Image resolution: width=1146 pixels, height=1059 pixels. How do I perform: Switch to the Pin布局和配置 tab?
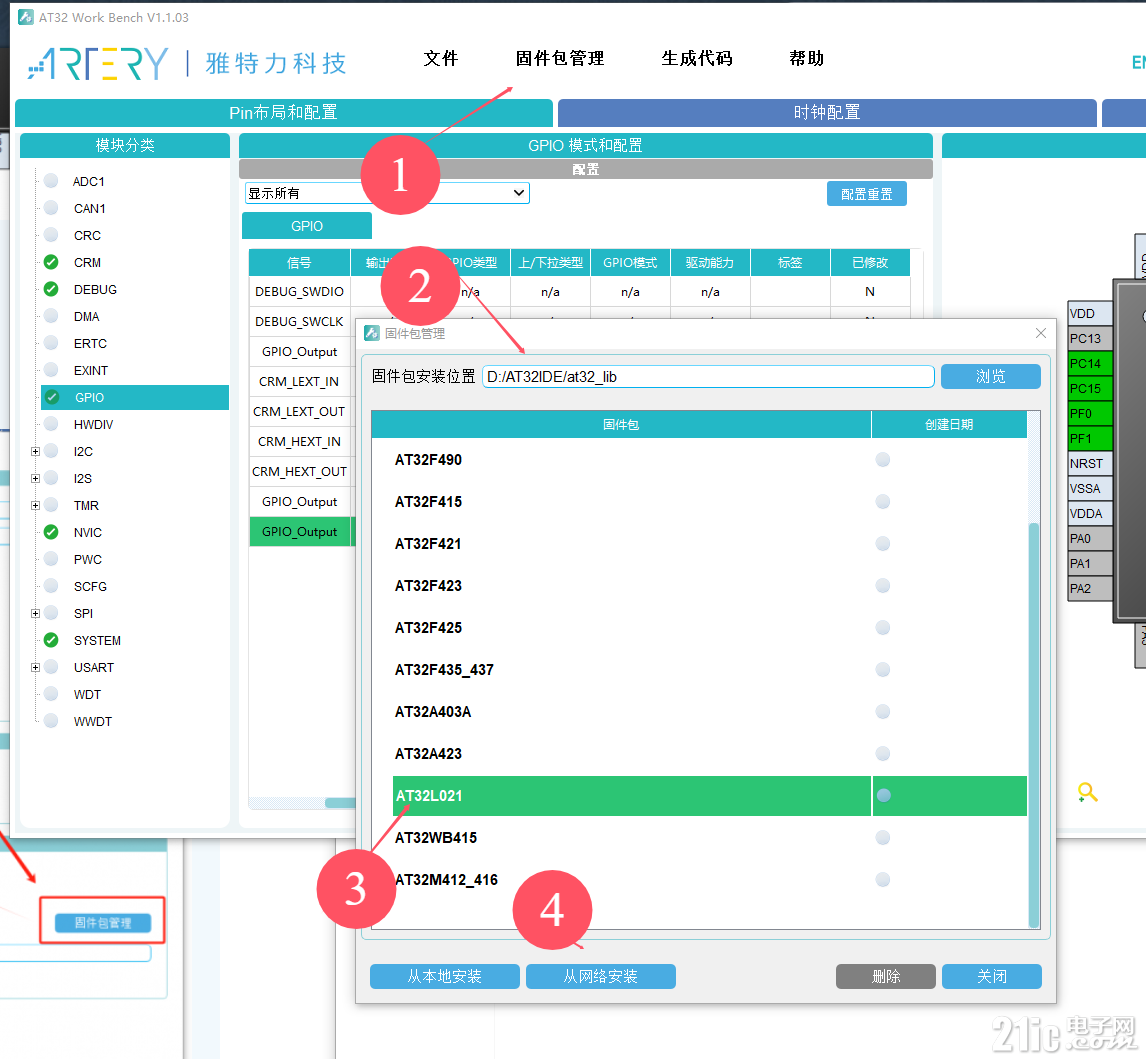(284, 113)
